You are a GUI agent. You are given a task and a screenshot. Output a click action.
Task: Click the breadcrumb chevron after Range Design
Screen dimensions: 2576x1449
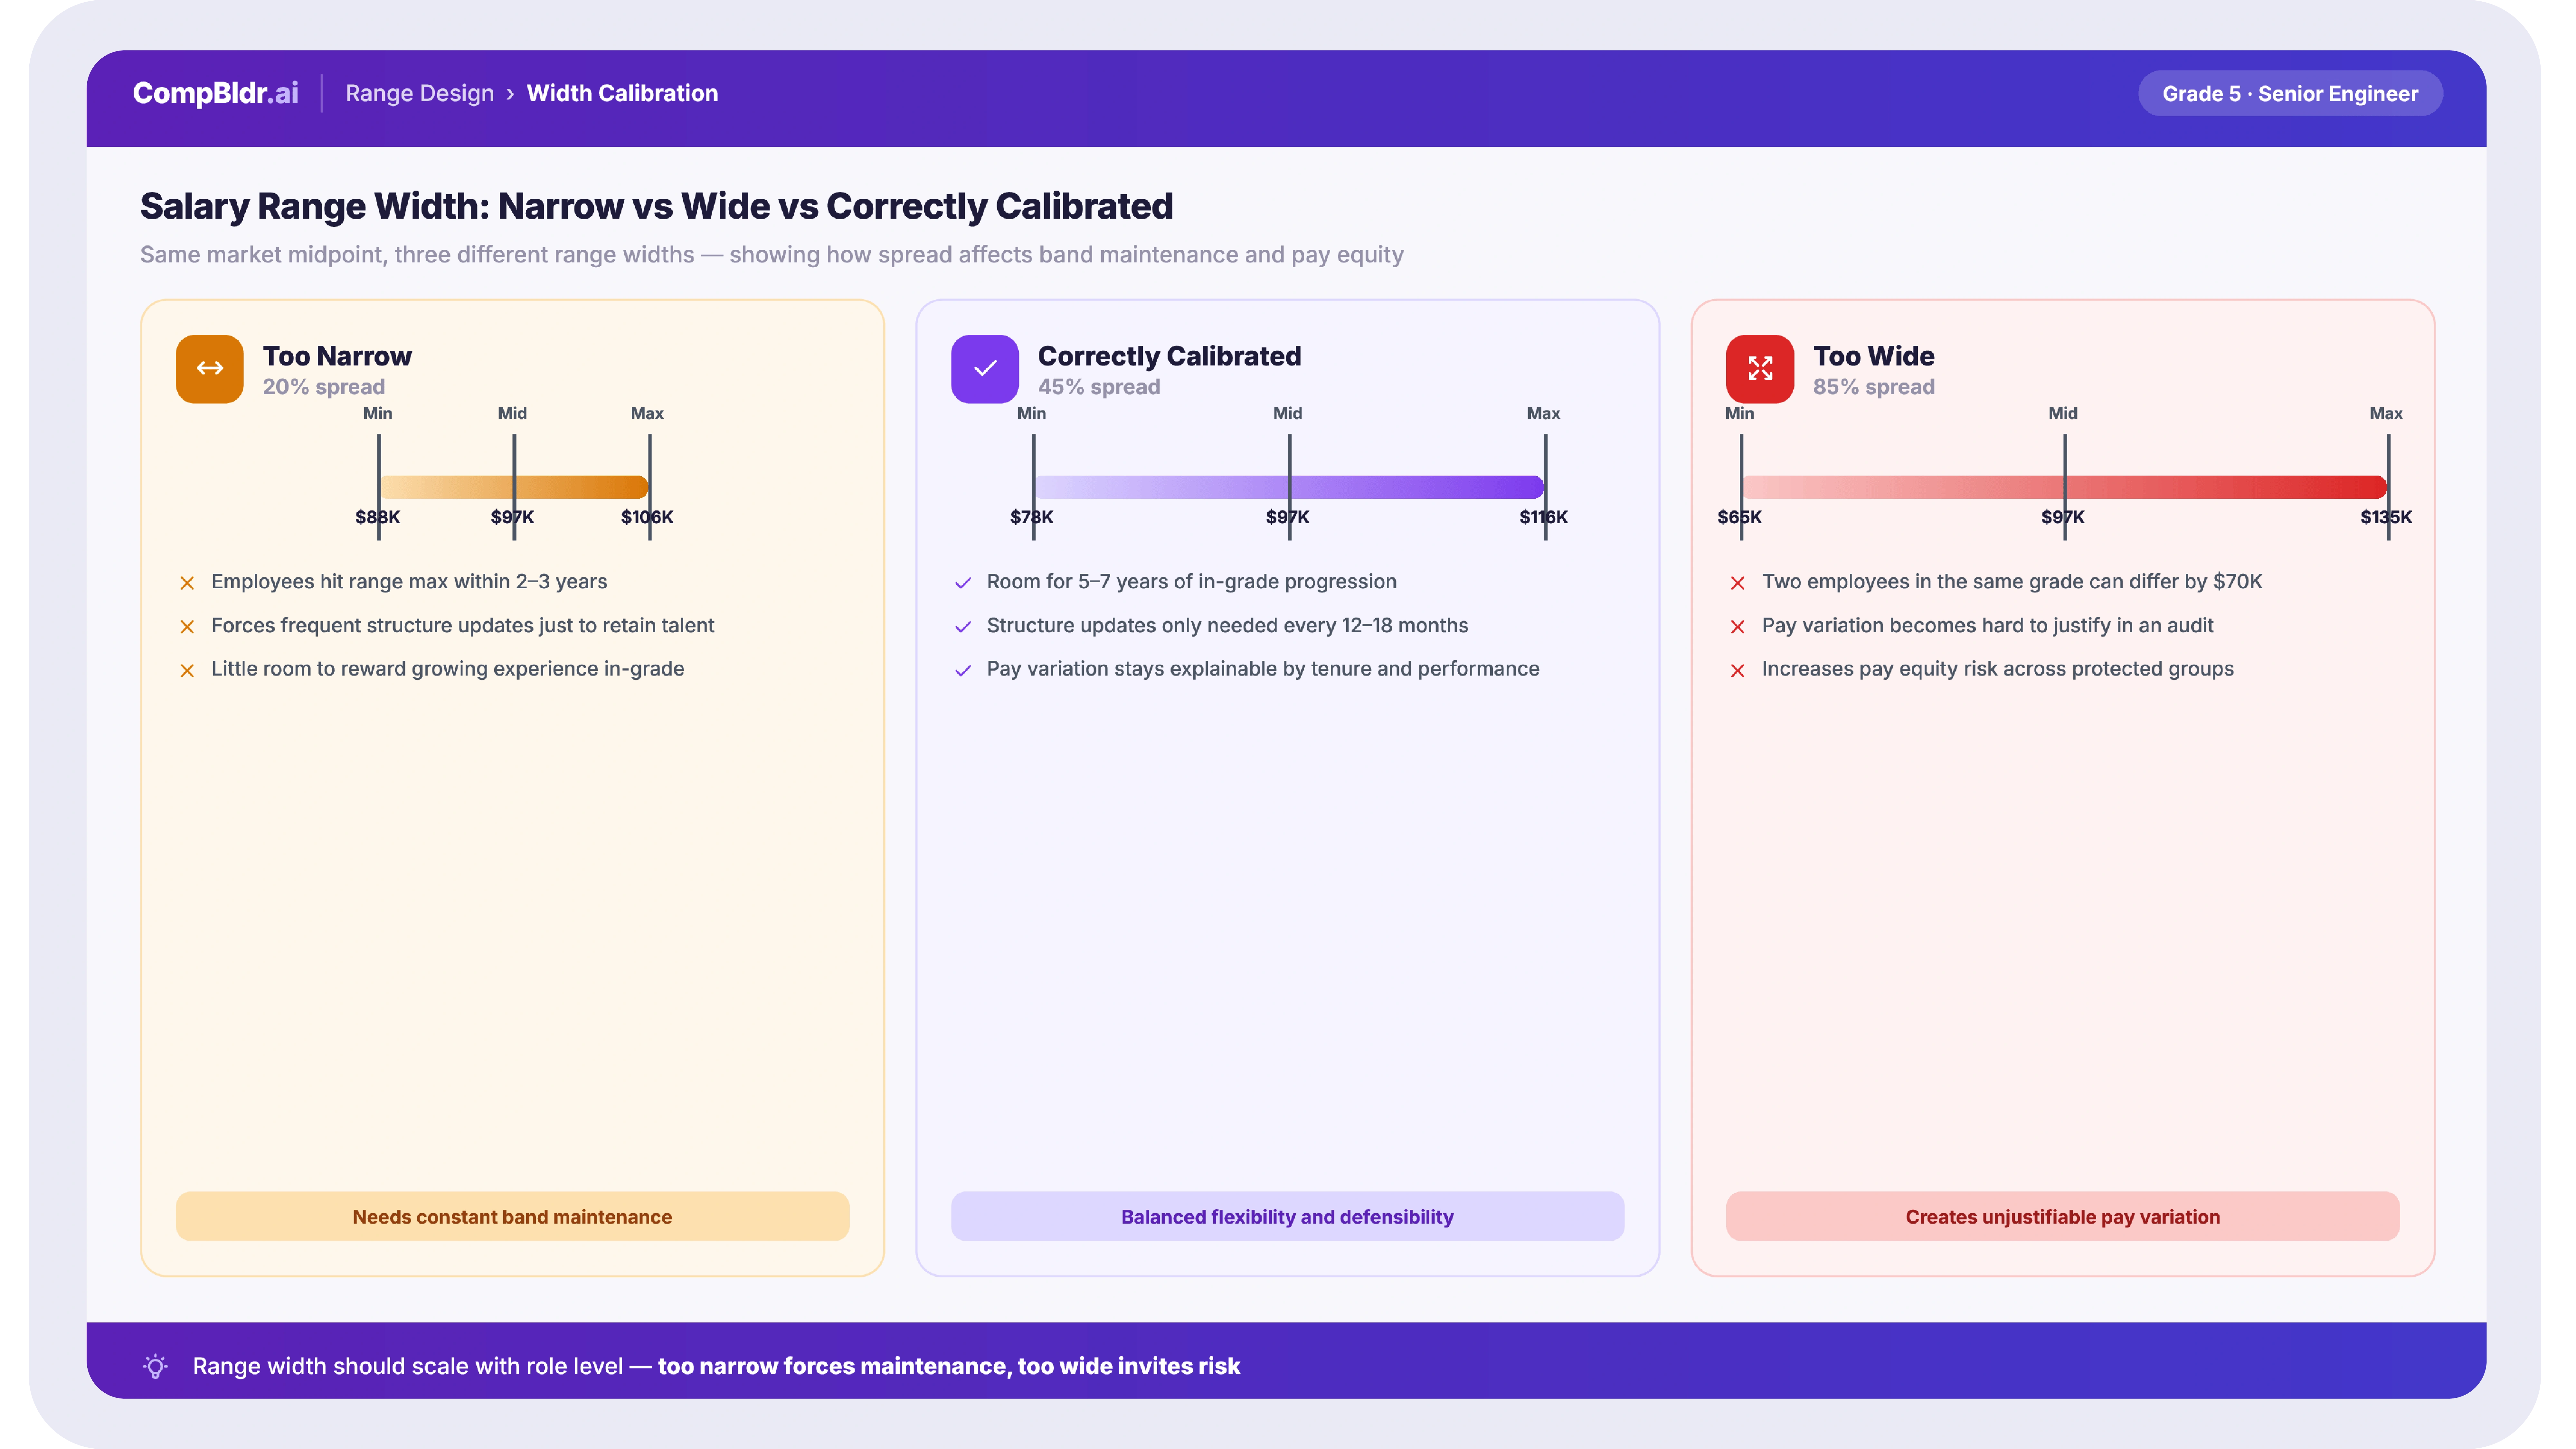[510, 94]
